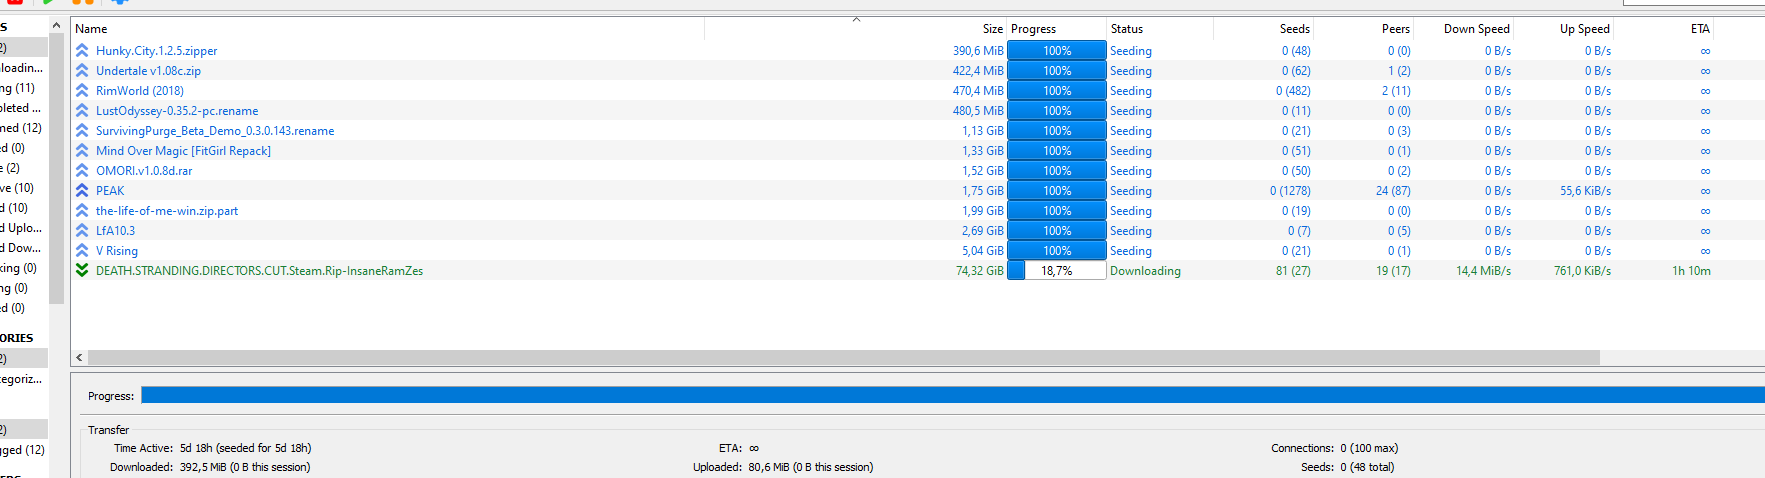Select the RimWorld (2018) torrent name
The width and height of the screenshot is (1765, 478).
140,90
